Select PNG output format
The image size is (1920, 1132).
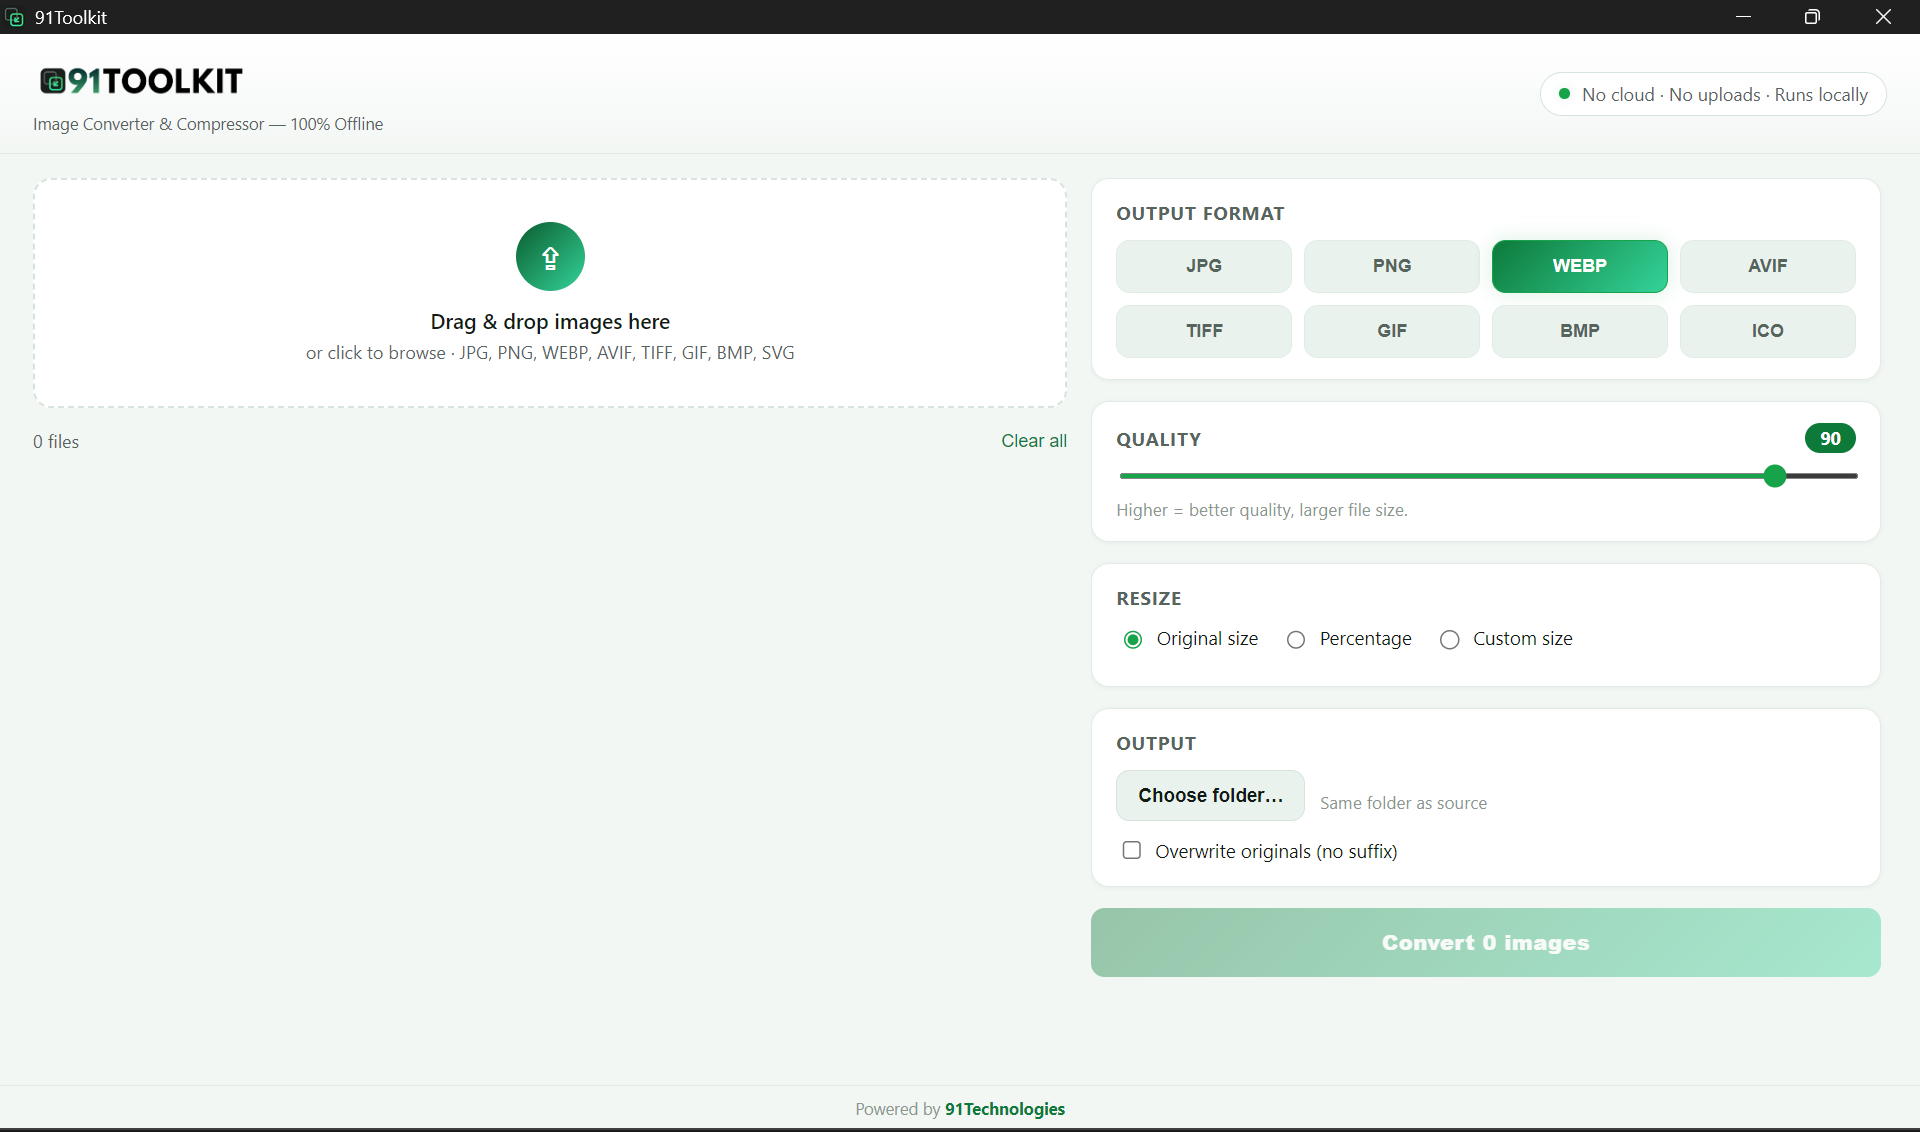(x=1392, y=266)
